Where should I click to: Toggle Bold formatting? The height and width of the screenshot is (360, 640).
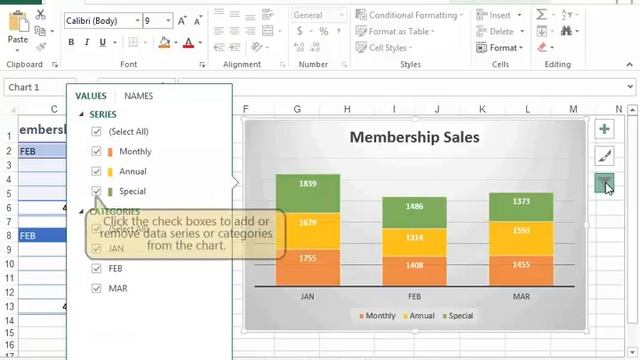(x=71, y=42)
